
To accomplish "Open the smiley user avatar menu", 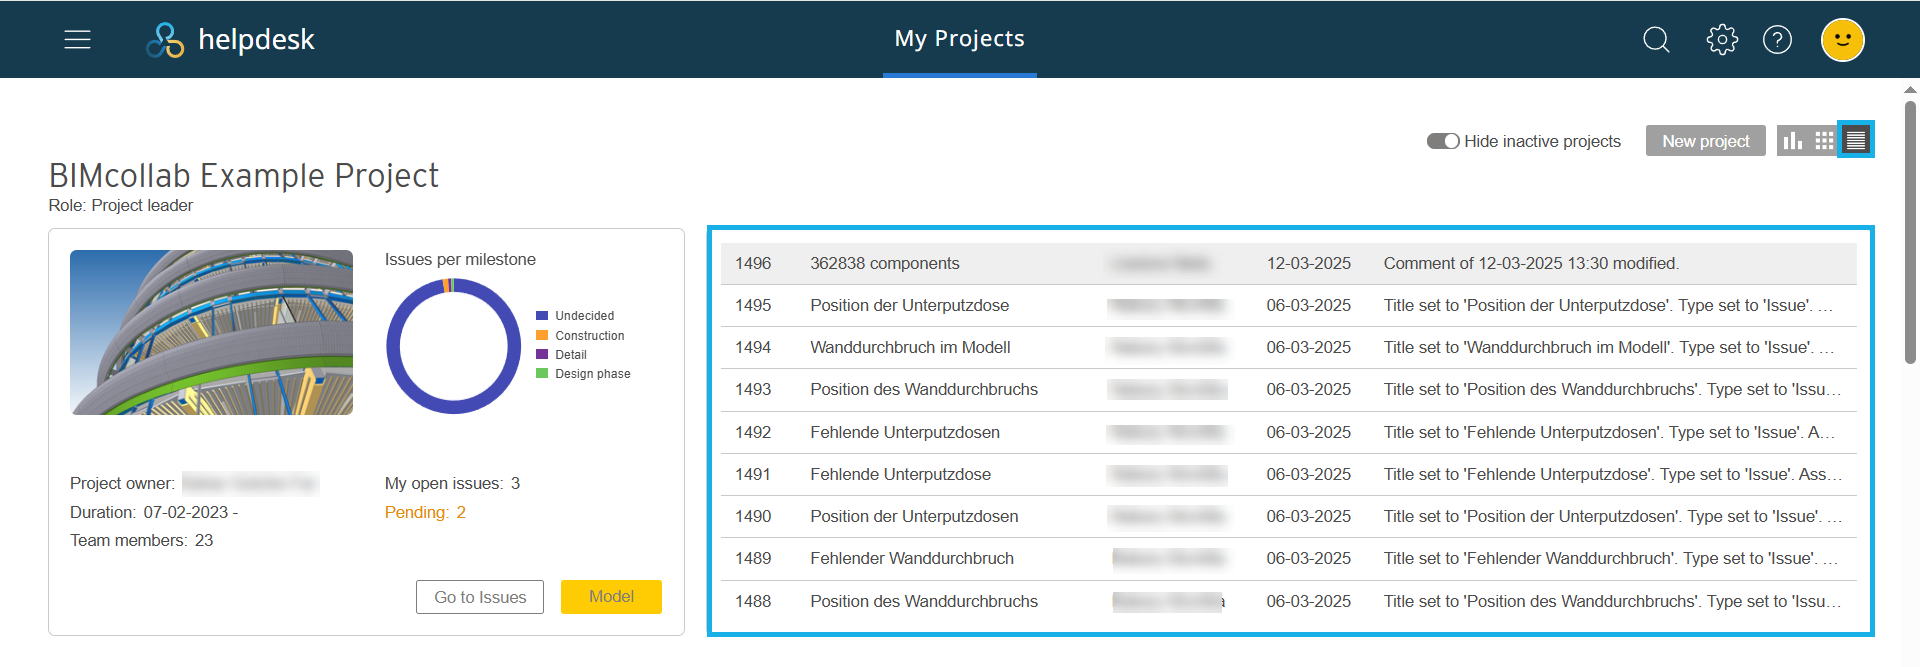I will [x=1842, y=40].
